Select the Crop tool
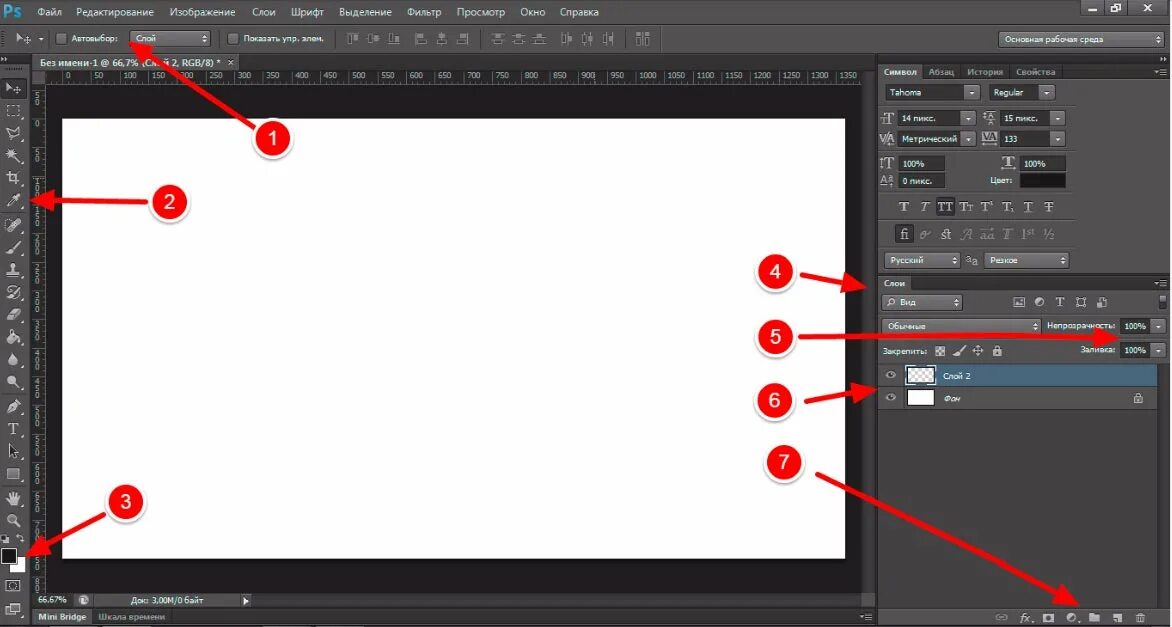 click(13, 178)
